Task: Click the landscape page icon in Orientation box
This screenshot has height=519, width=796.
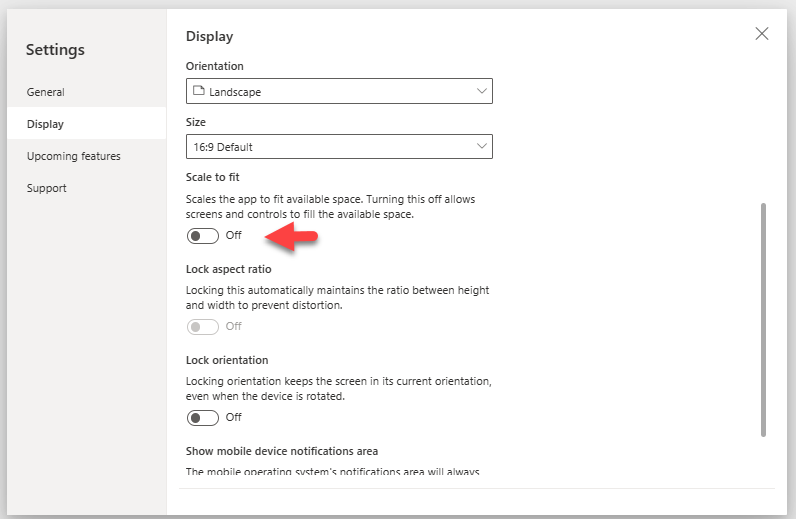Action: (x=199, y=91)
